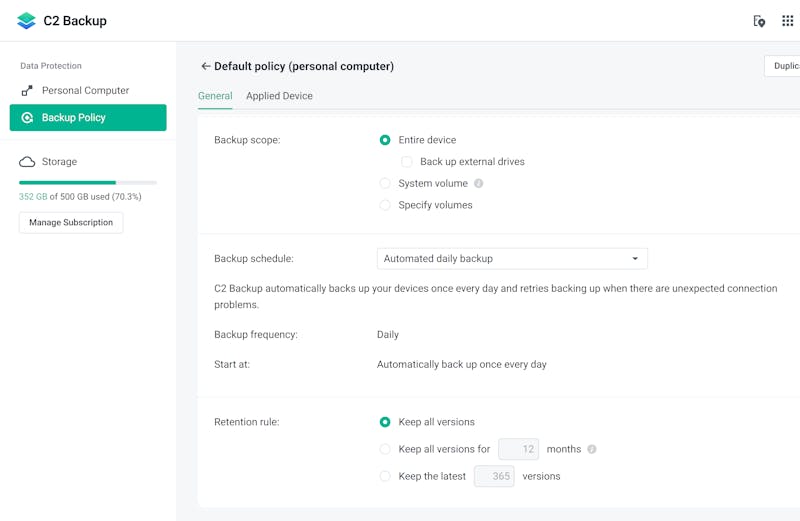This screenshot has width=800, height=521.
Task: Select the System volume radio option
Action: tap(385, 183)
